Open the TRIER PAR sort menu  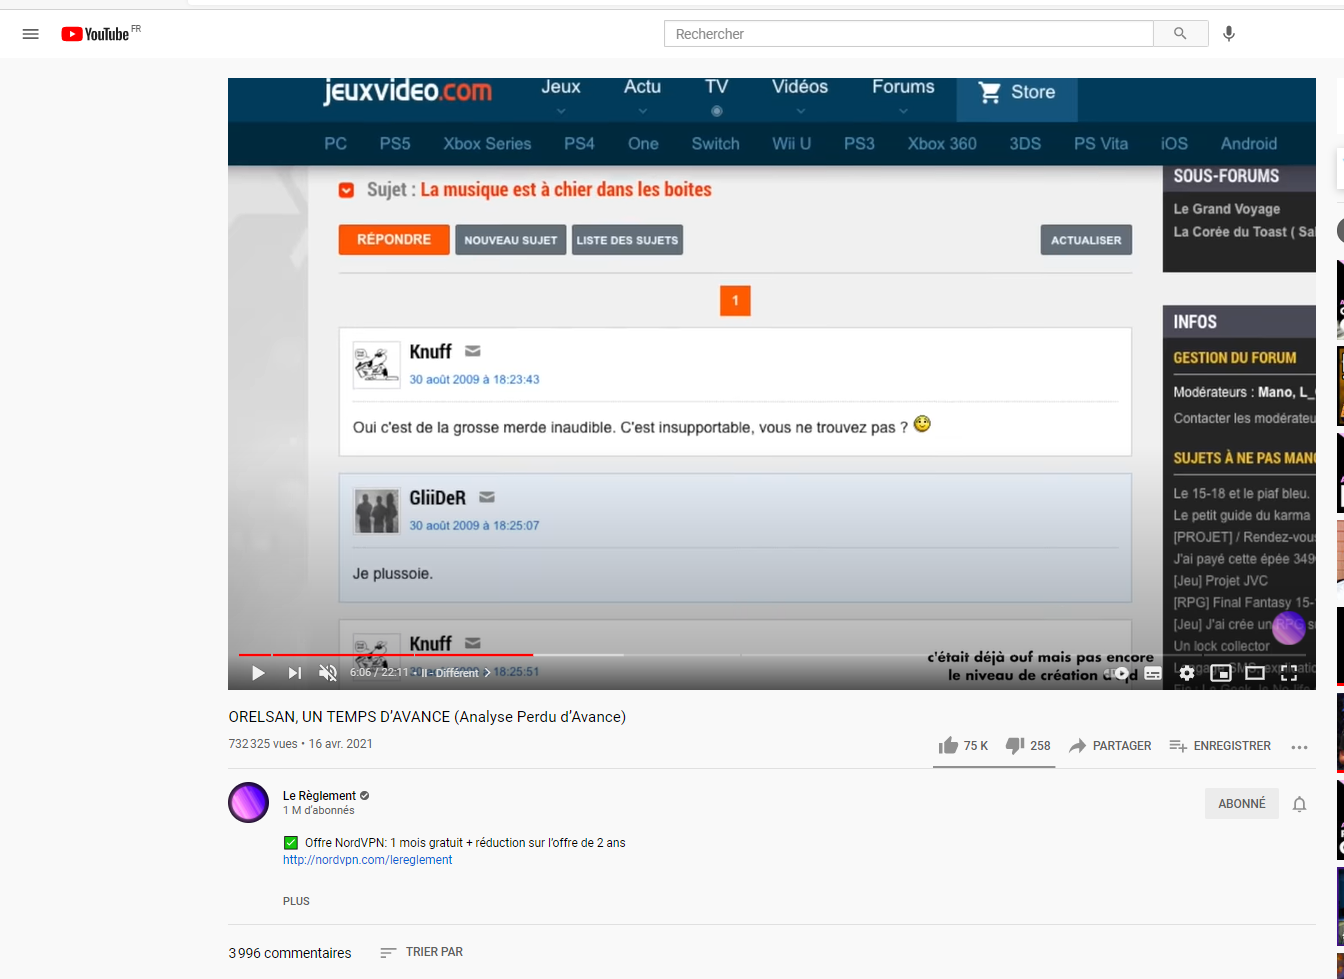(x=422, y=952)
